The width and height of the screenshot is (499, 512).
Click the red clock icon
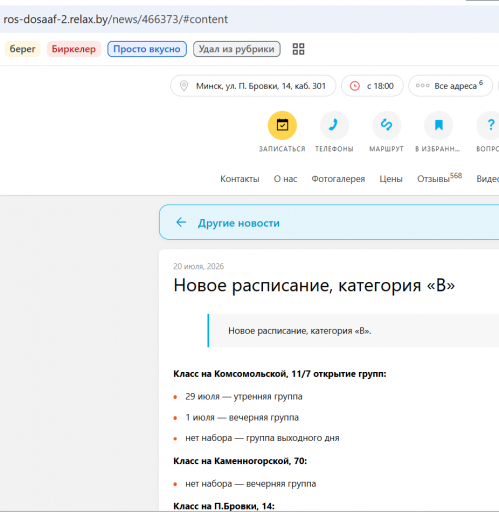(x=355, y=86)
